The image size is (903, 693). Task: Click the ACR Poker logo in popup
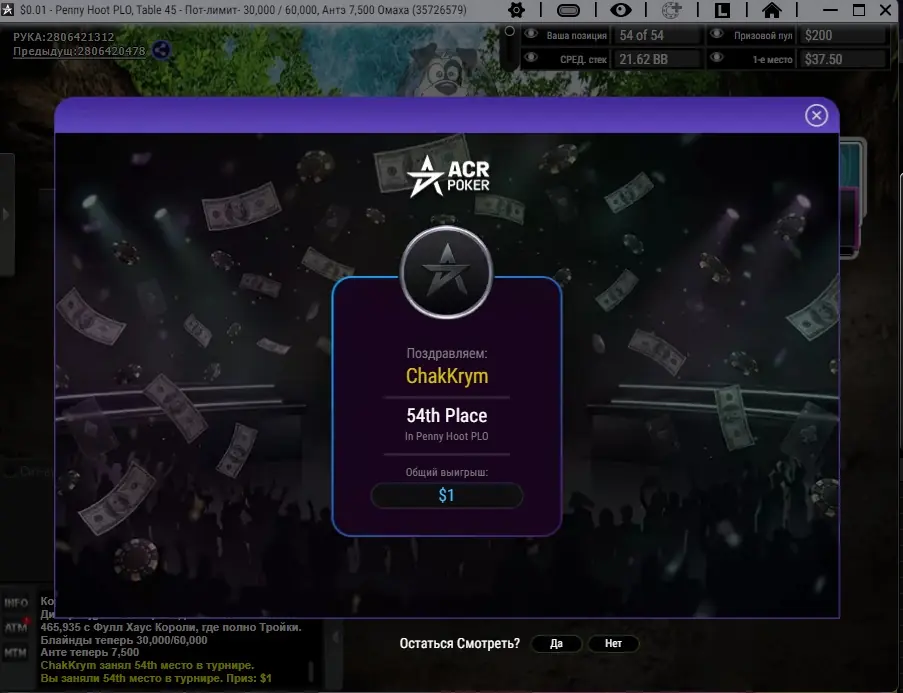click(x=448, y=176)
